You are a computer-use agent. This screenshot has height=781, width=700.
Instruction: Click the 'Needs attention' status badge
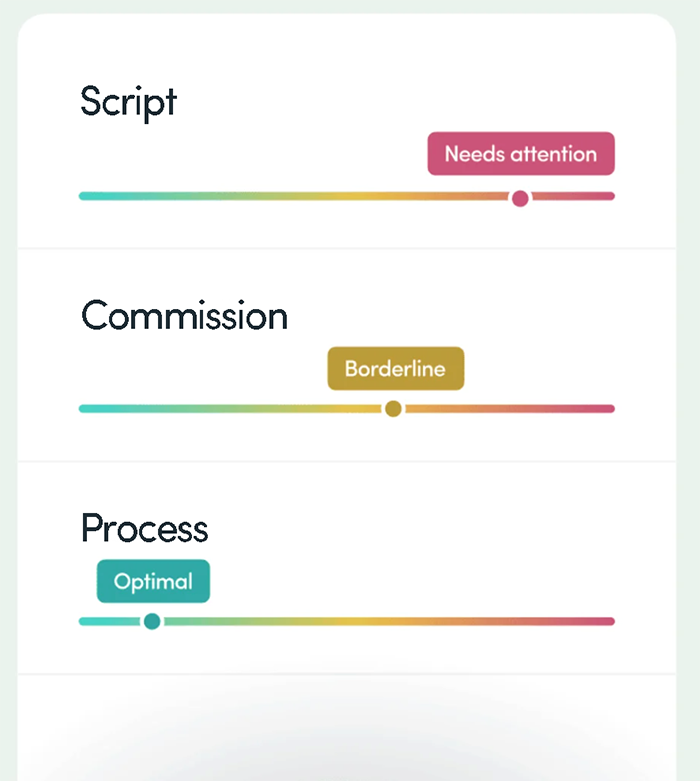[520, 154]
